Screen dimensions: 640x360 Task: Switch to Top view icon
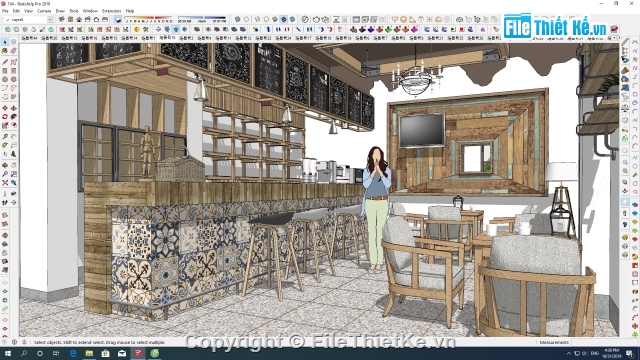click(x=70, y=19)
